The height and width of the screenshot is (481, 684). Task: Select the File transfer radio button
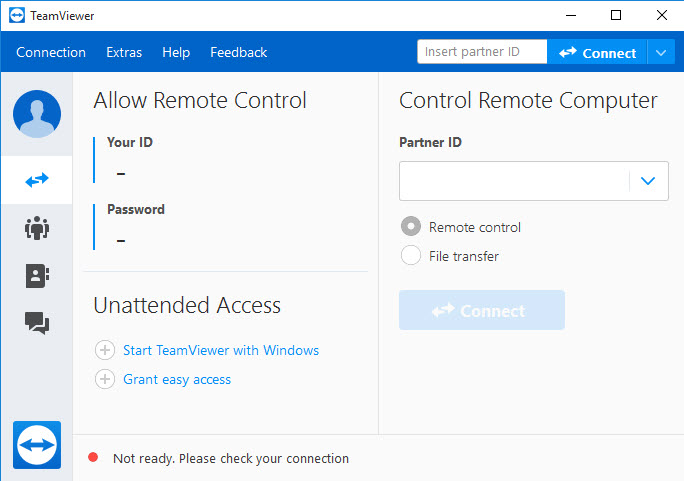click(x=411, y=256)
